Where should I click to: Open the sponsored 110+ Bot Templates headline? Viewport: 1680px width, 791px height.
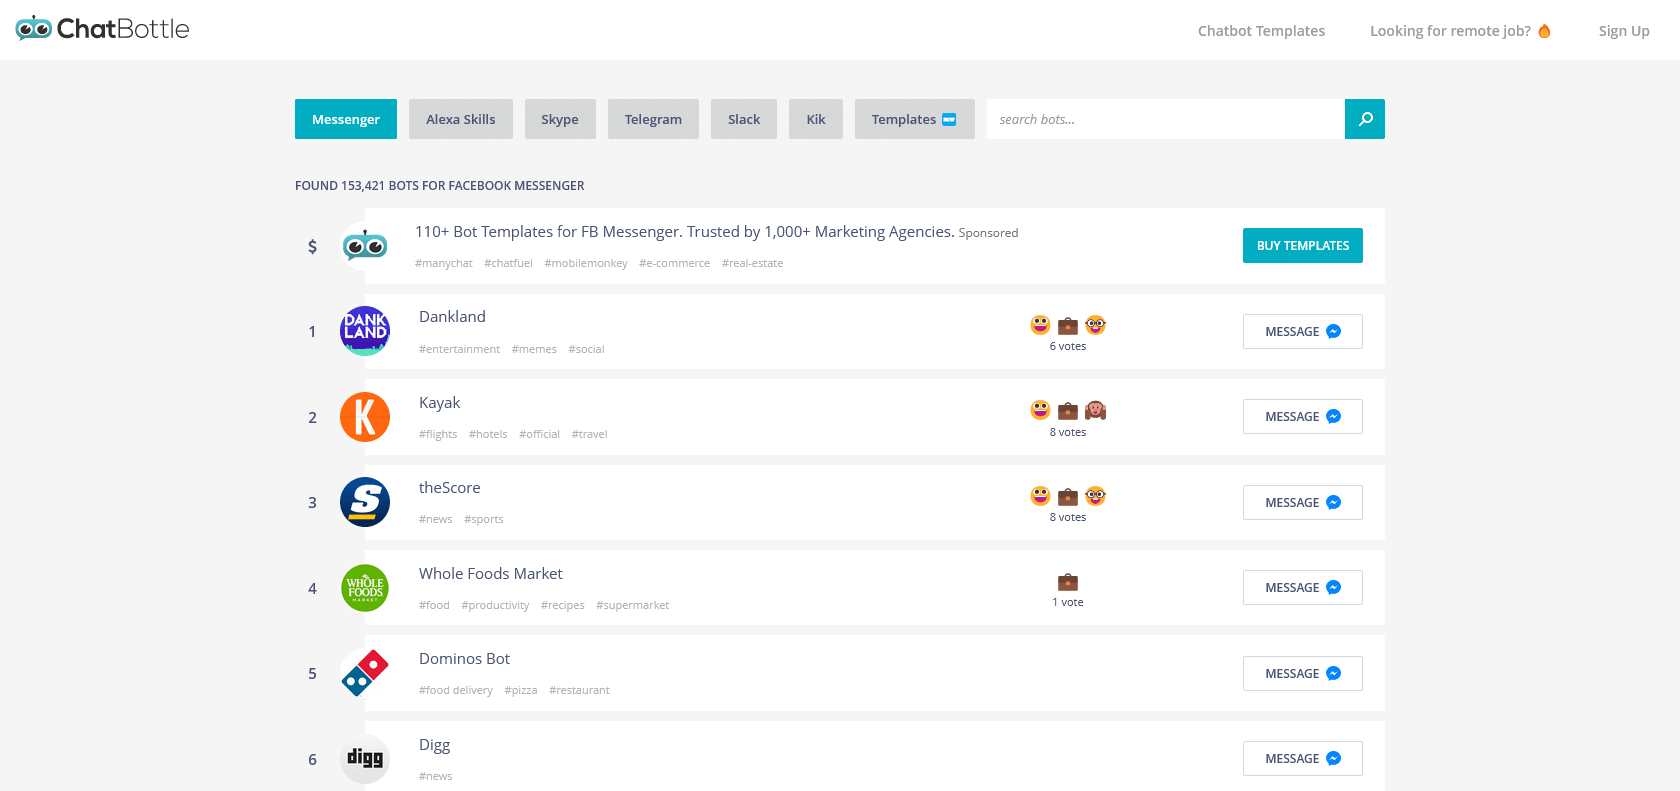pos(684,232)
